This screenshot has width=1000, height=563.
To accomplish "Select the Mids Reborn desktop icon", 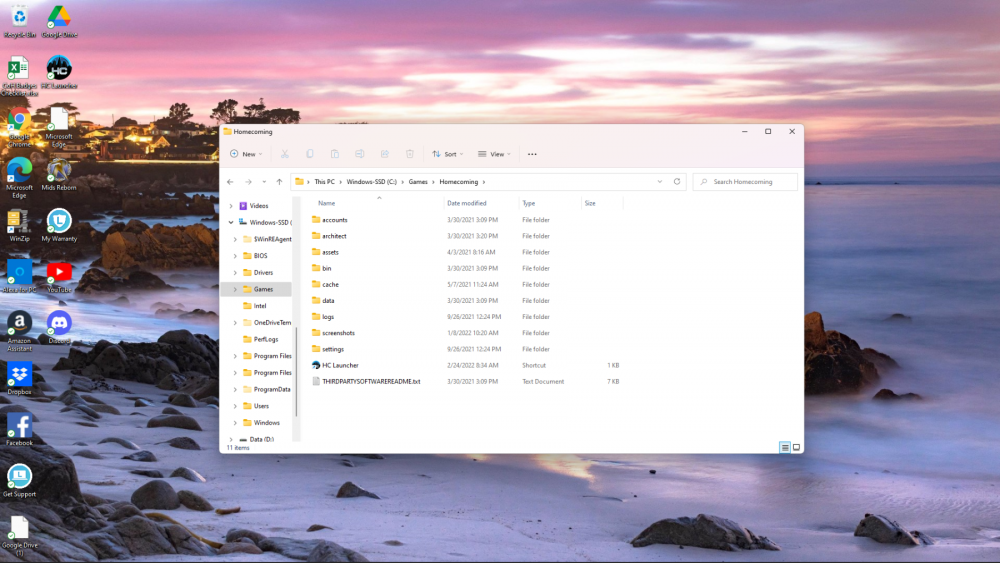I will coord(59,171).
